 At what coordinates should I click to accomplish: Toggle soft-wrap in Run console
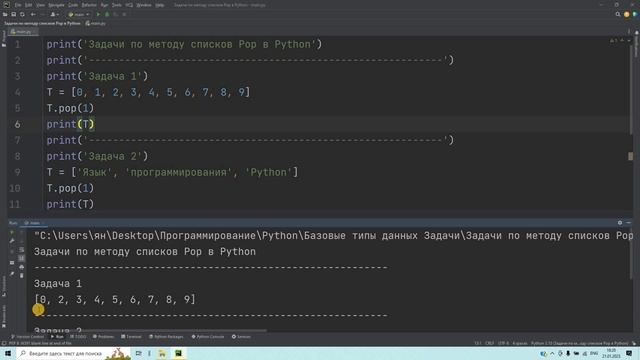(x=22, y=250)
